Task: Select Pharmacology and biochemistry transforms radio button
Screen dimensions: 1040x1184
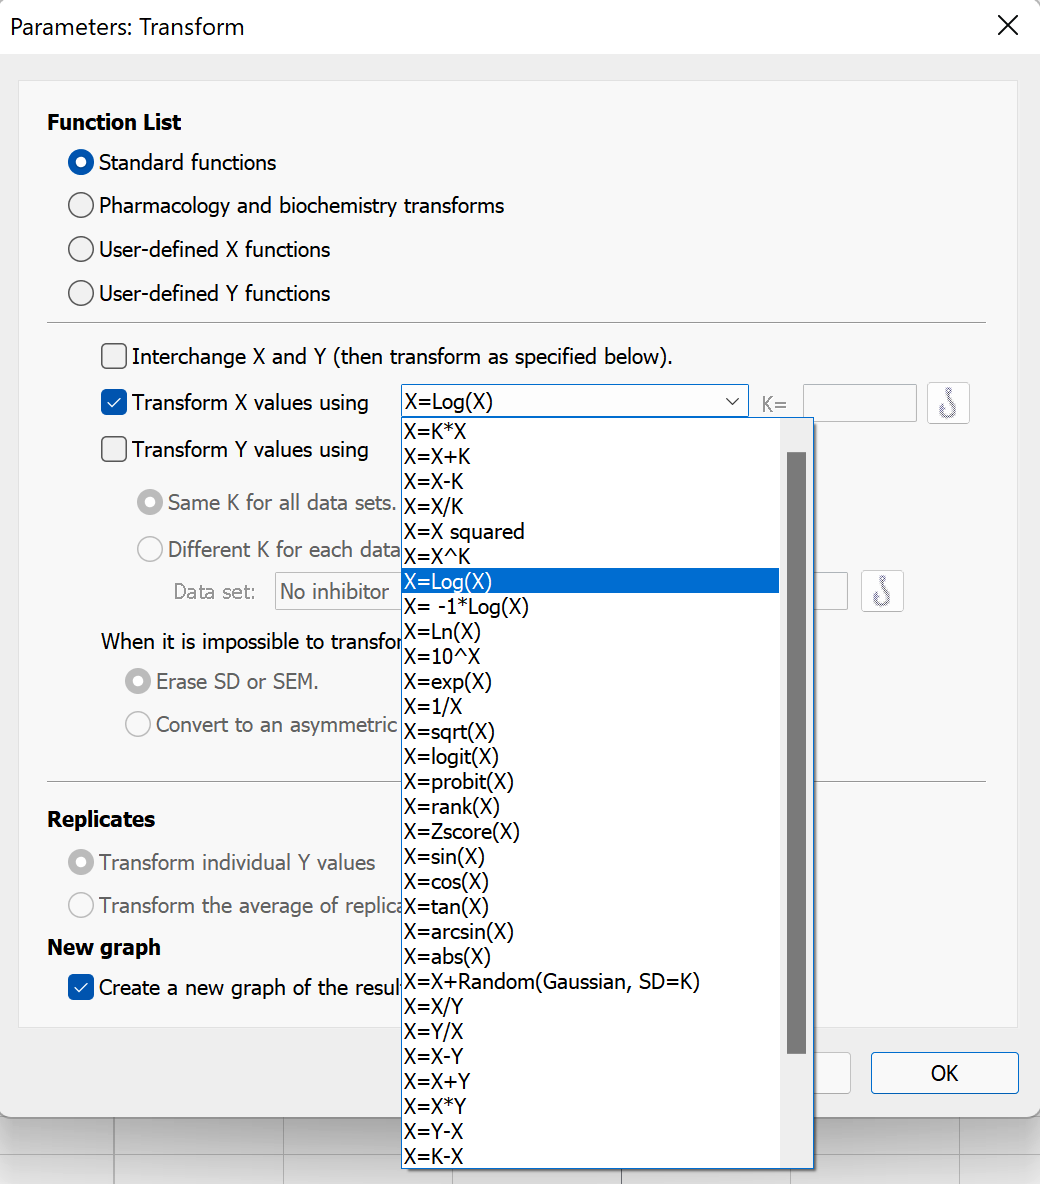Action: (x=81, y=205)
